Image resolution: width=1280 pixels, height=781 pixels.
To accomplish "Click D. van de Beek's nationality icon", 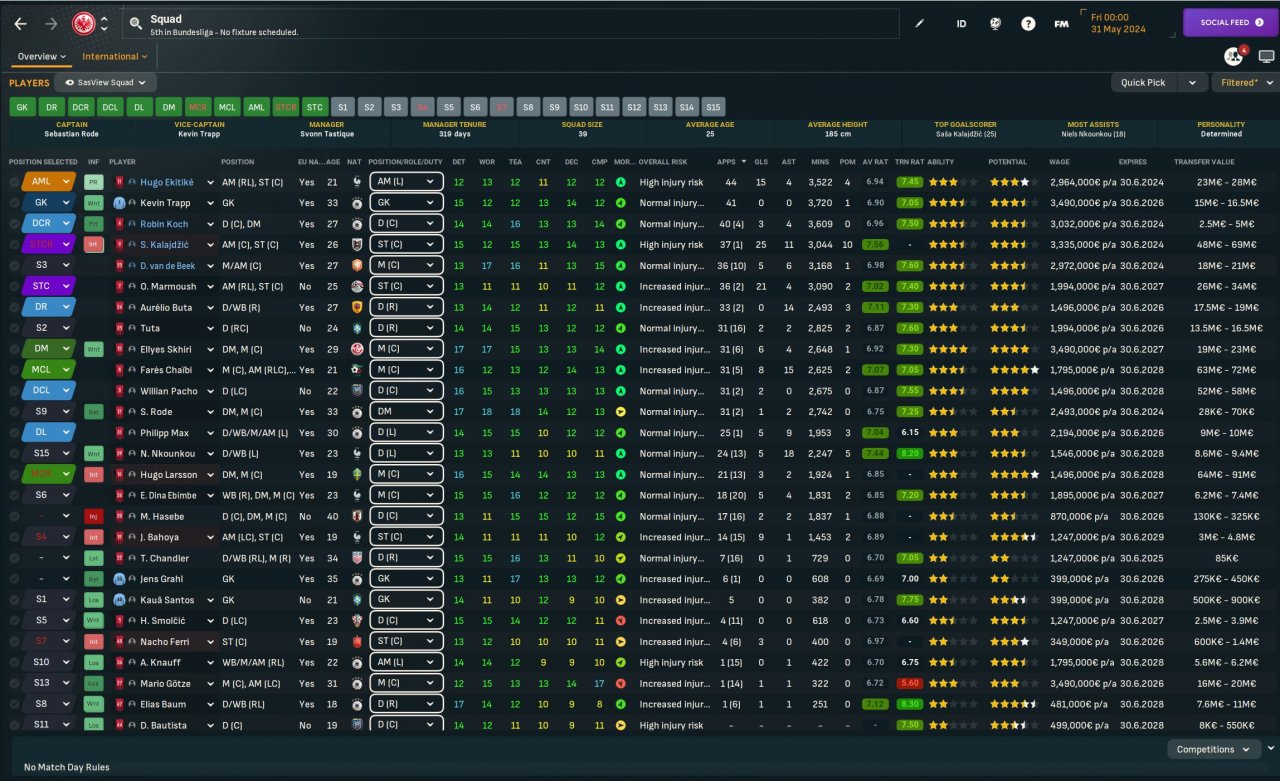I will (x=355, y=266).
